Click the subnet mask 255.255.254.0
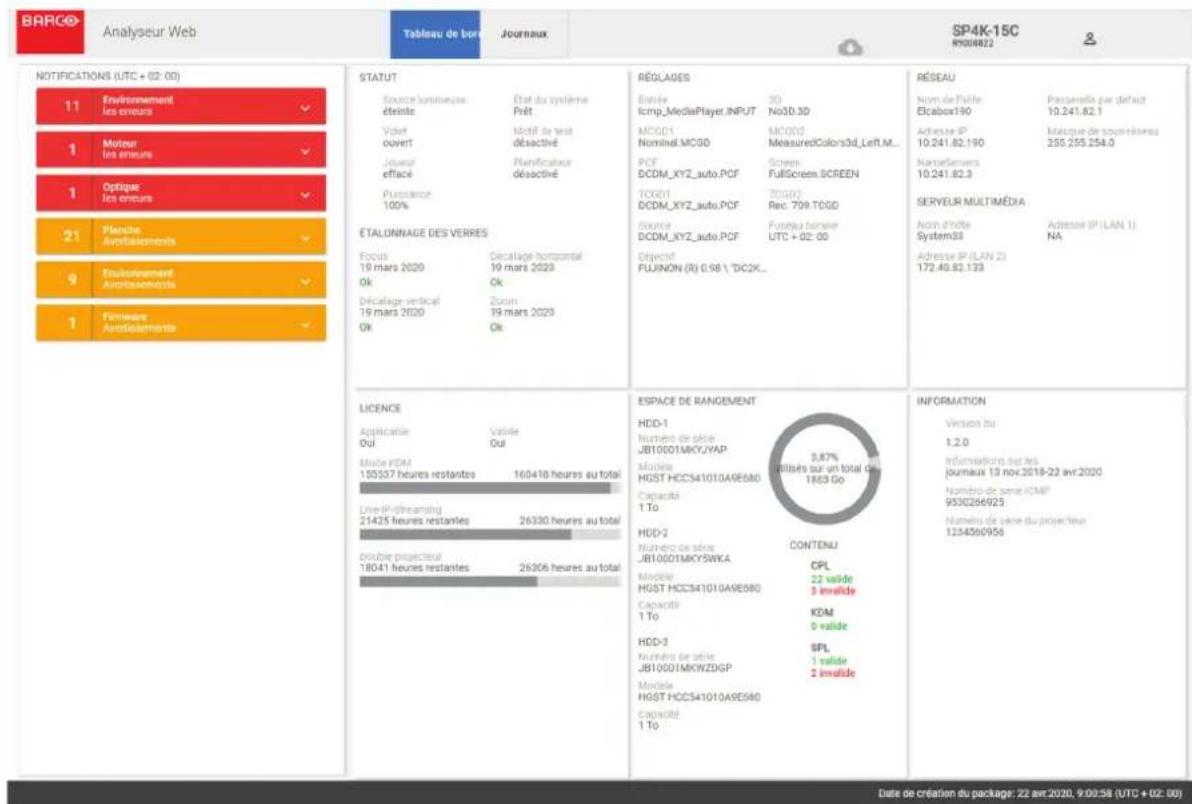This screenshot has height=804, width=1192. (x=1081, y=143)
